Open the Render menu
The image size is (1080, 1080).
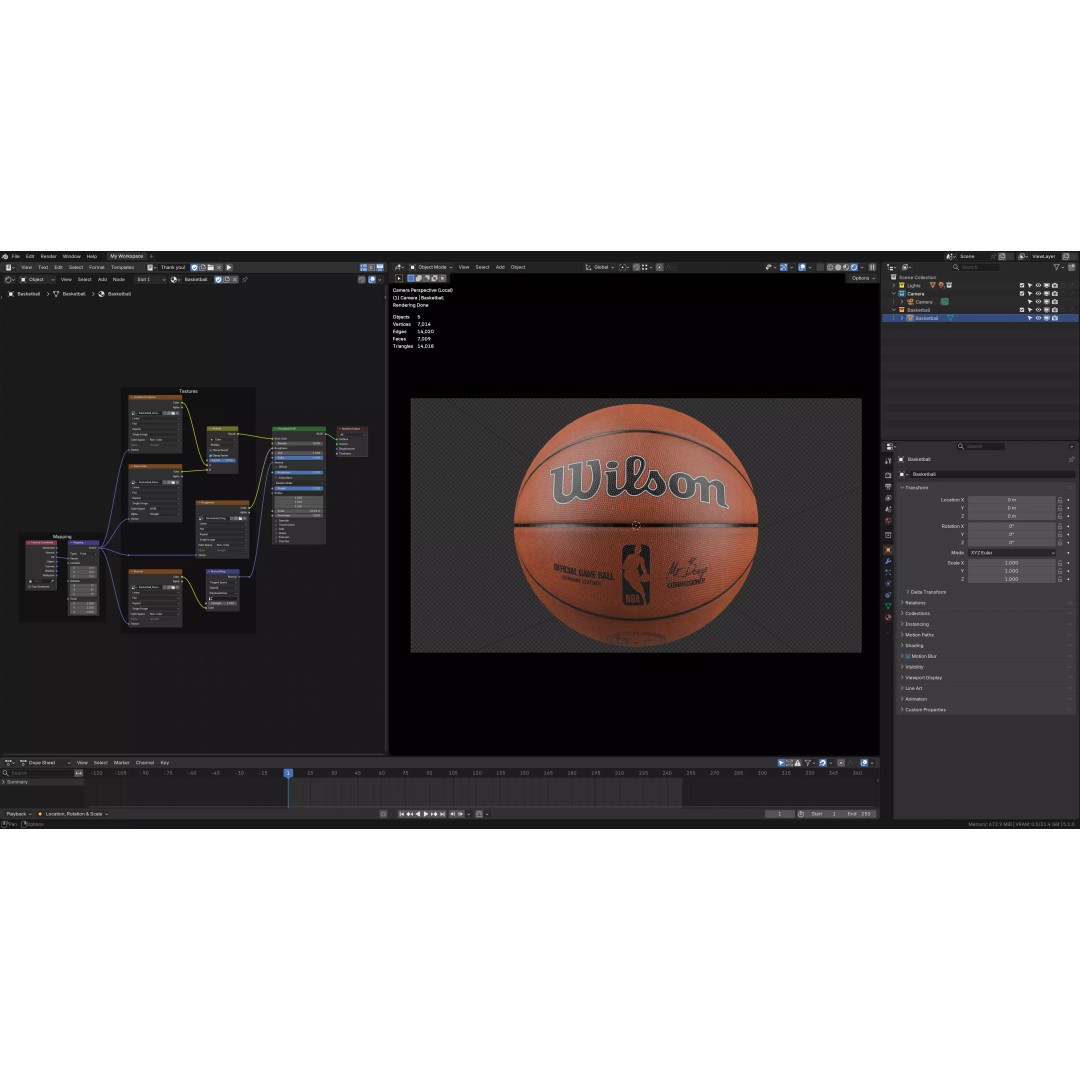point(48,256)
